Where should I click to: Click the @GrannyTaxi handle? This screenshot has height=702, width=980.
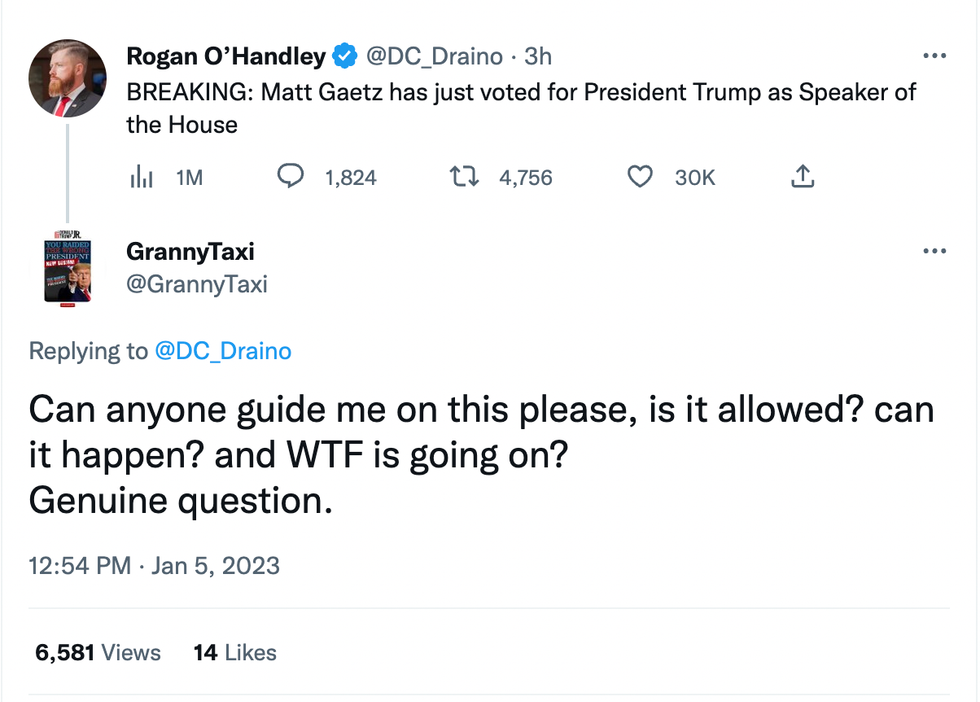click(x=197, y=284)
